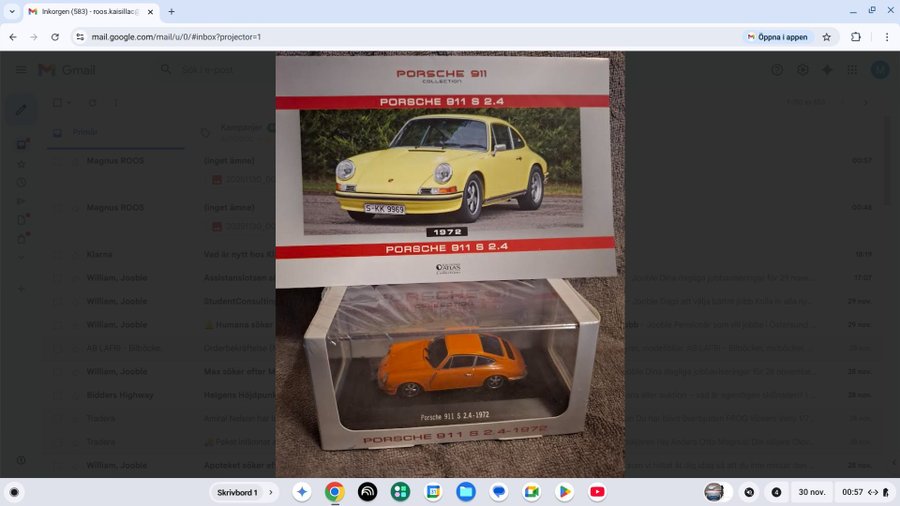Open Google Meet from the shelf

click(x=531, y=492)
